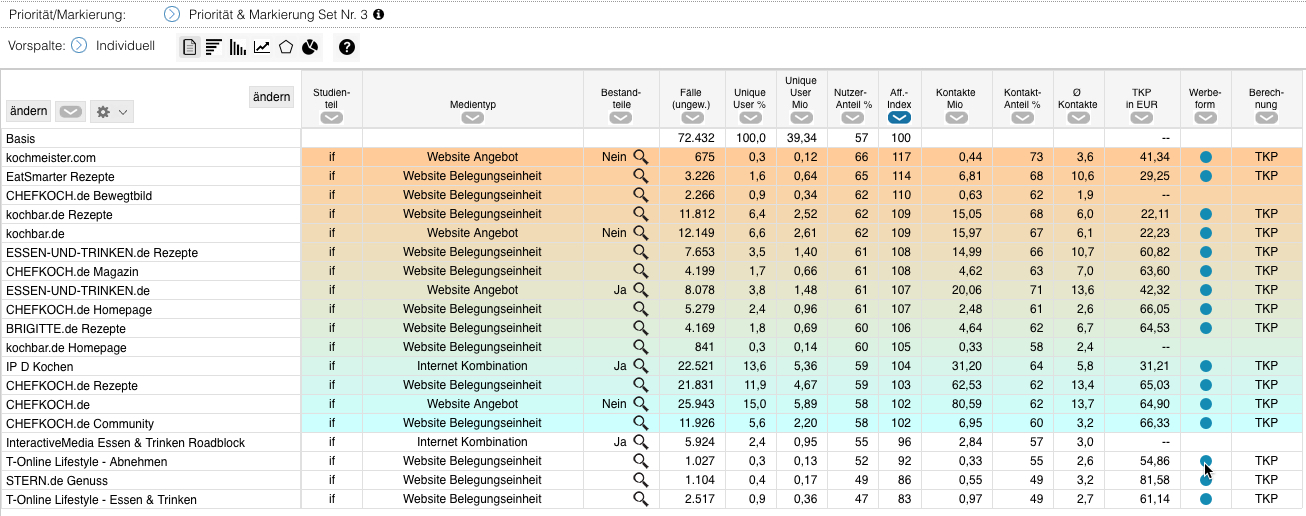This screenshot has height=516, width=1306.
Task: Click Internet Kombination cell in IP D Kochen row
Action: [472, 366]
